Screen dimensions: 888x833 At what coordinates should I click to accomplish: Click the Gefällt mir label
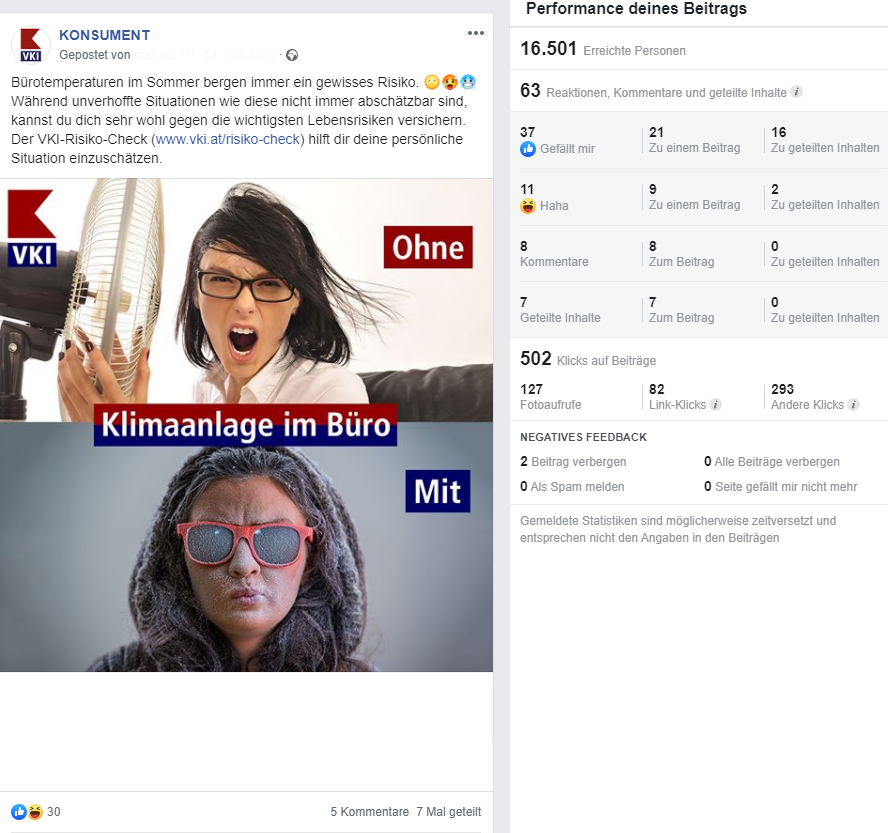pos(567,149)
